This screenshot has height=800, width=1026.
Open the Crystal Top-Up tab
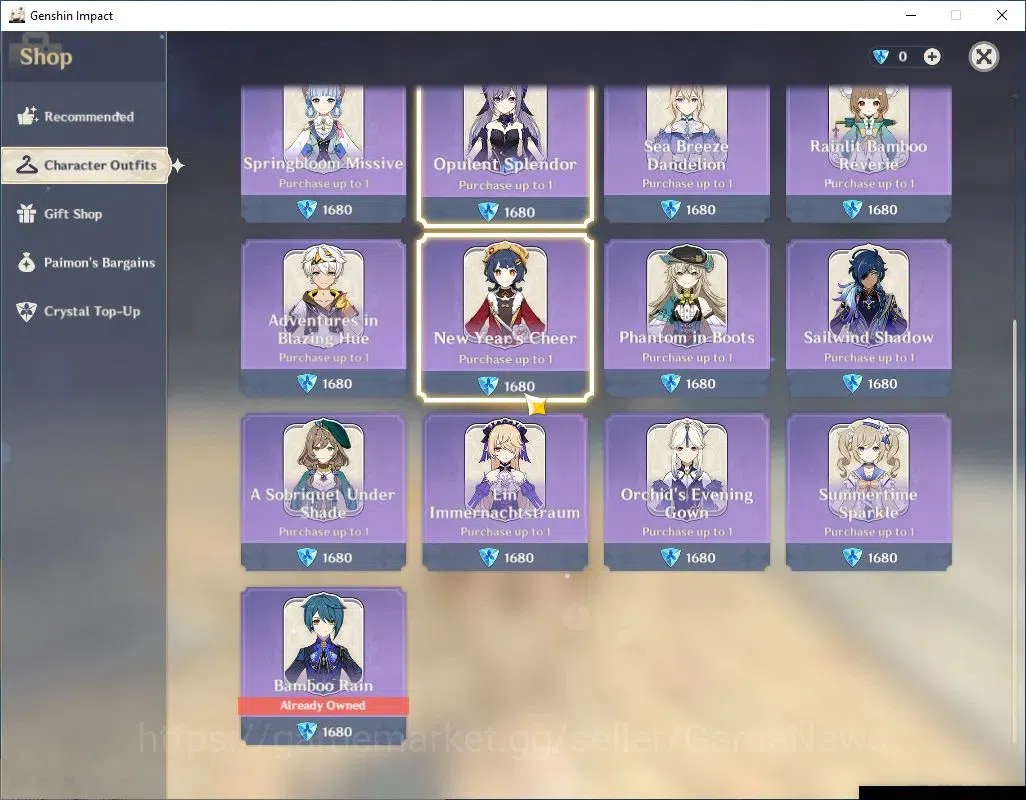[x=83, y=311]
